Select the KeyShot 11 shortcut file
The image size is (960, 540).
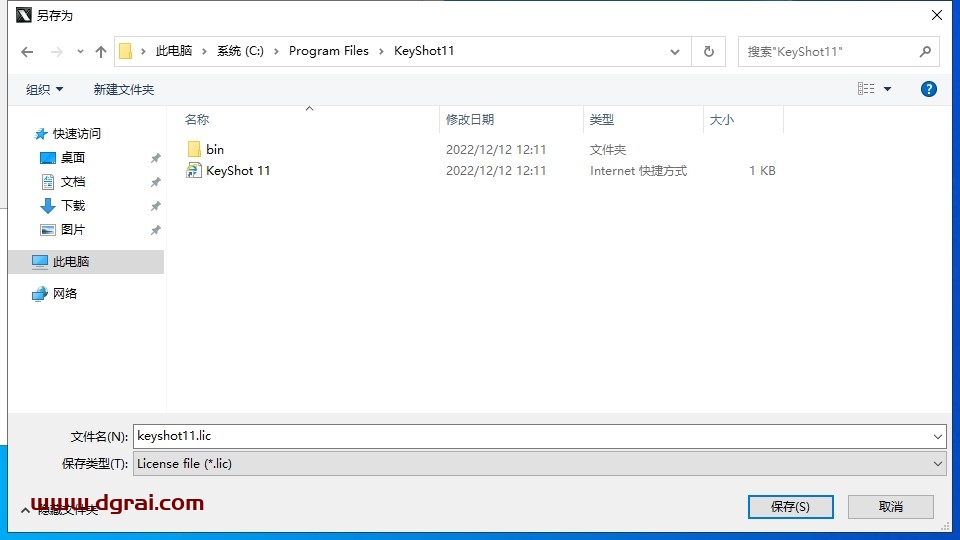point(238,171)
